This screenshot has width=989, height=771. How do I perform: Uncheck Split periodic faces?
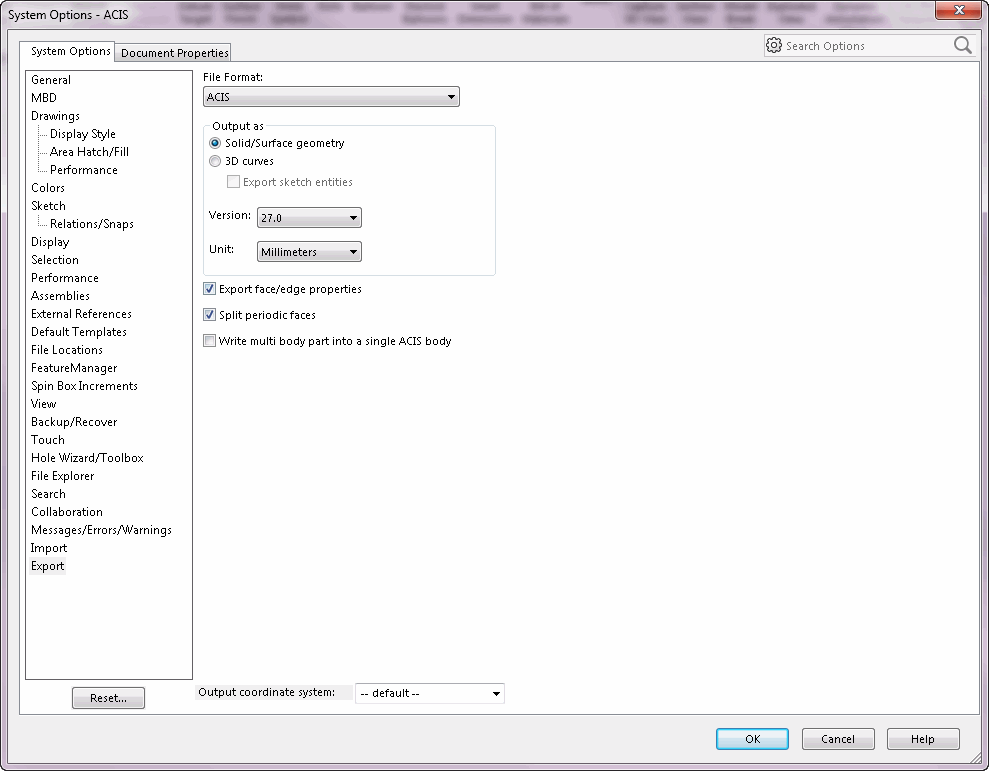pyautogui.click(x=209, y=315)
